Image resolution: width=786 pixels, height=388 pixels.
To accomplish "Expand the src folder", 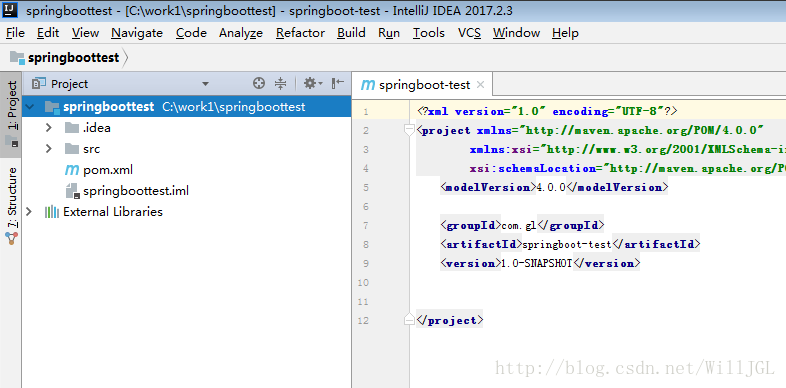I will 49,149.
